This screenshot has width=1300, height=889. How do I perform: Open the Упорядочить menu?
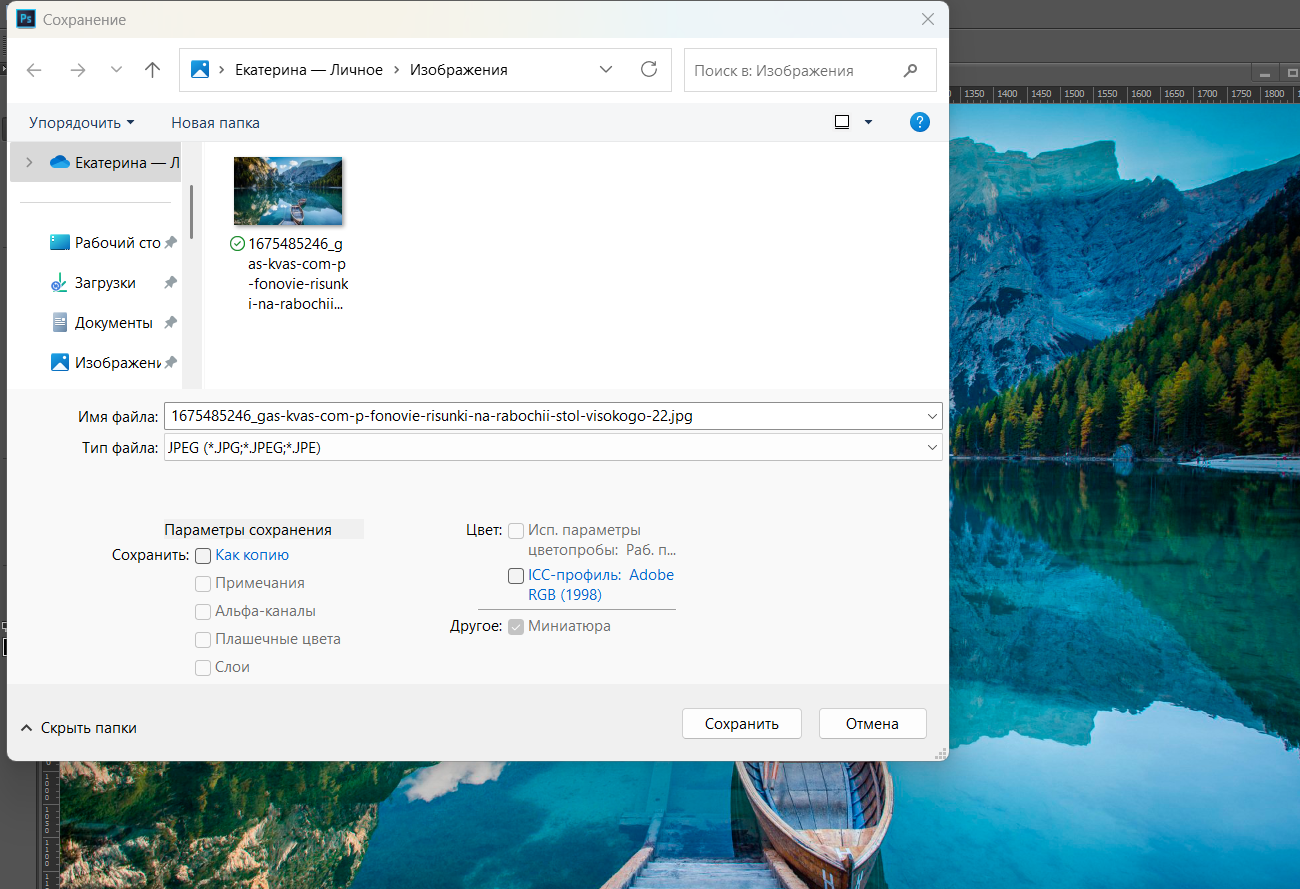pyautogui.click(x=82, y=123)
